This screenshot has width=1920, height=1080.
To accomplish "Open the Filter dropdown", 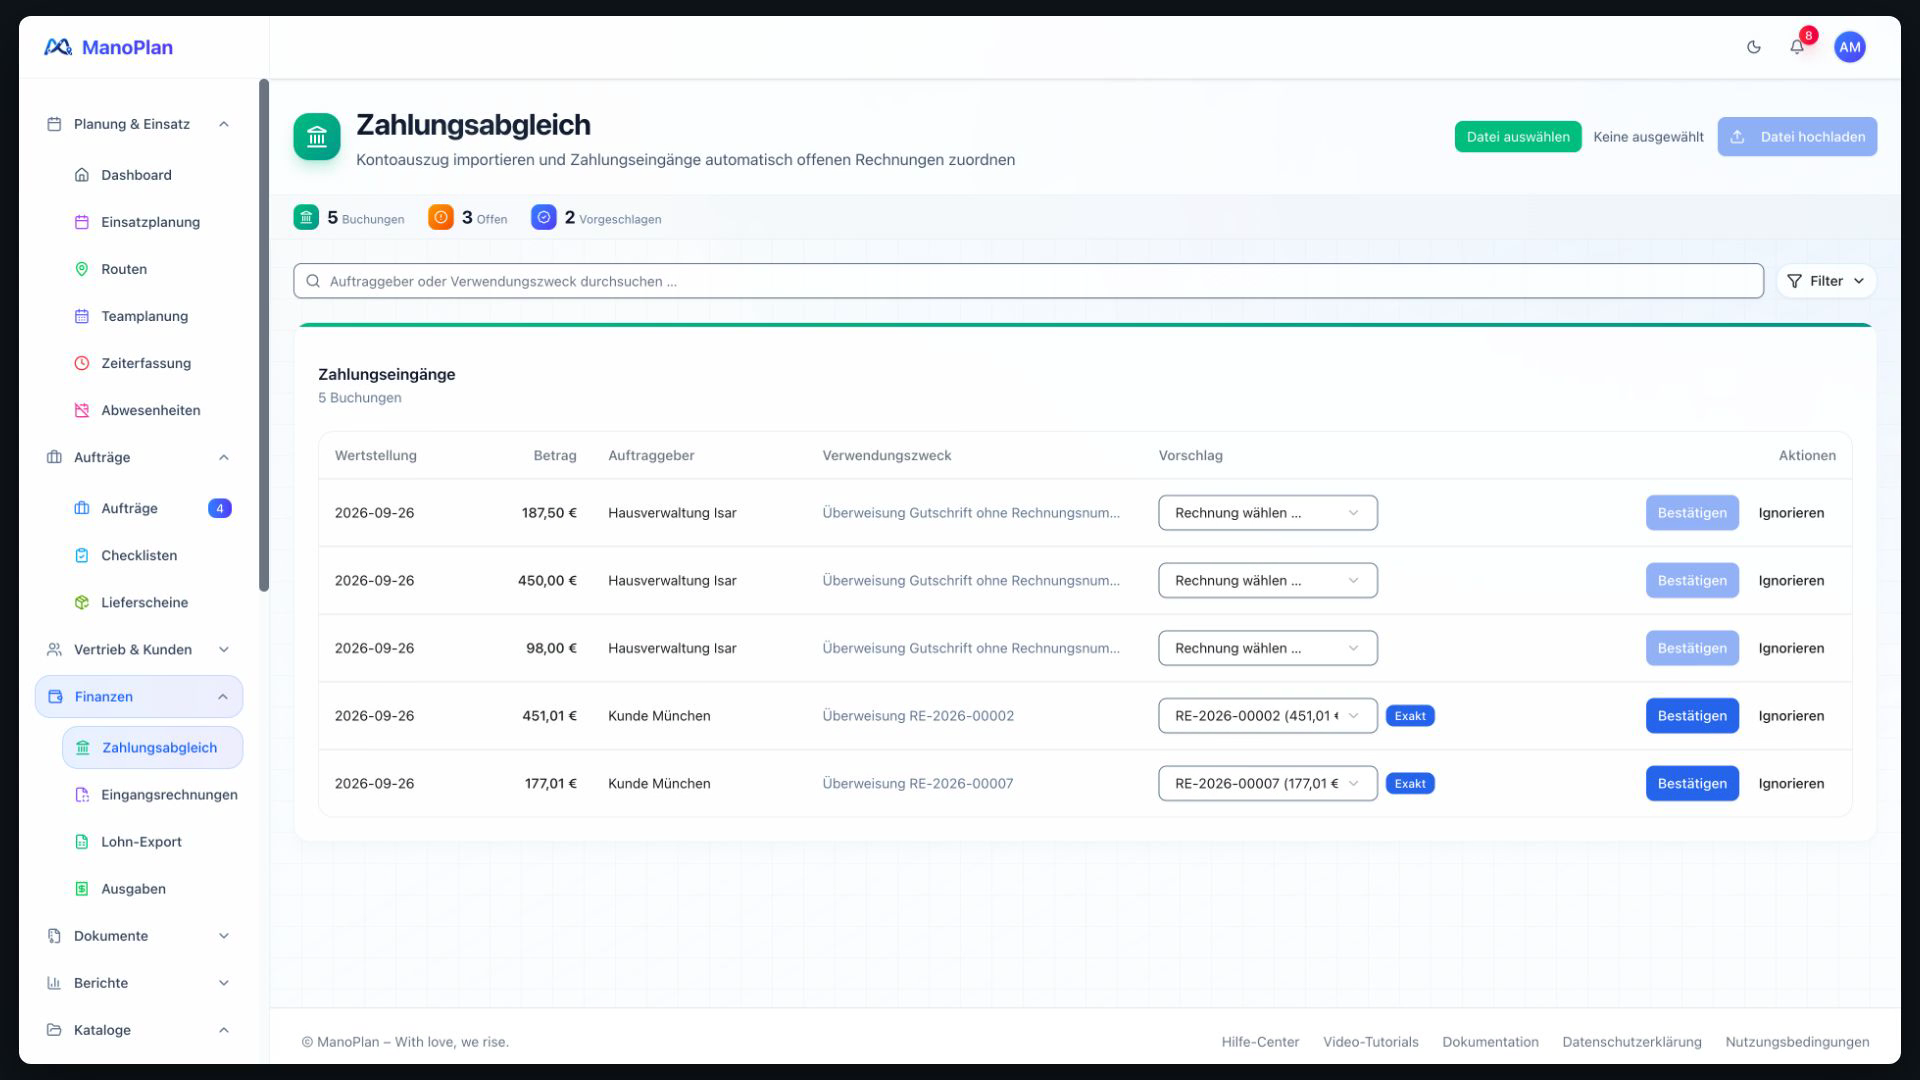I will click(1826, 281).
